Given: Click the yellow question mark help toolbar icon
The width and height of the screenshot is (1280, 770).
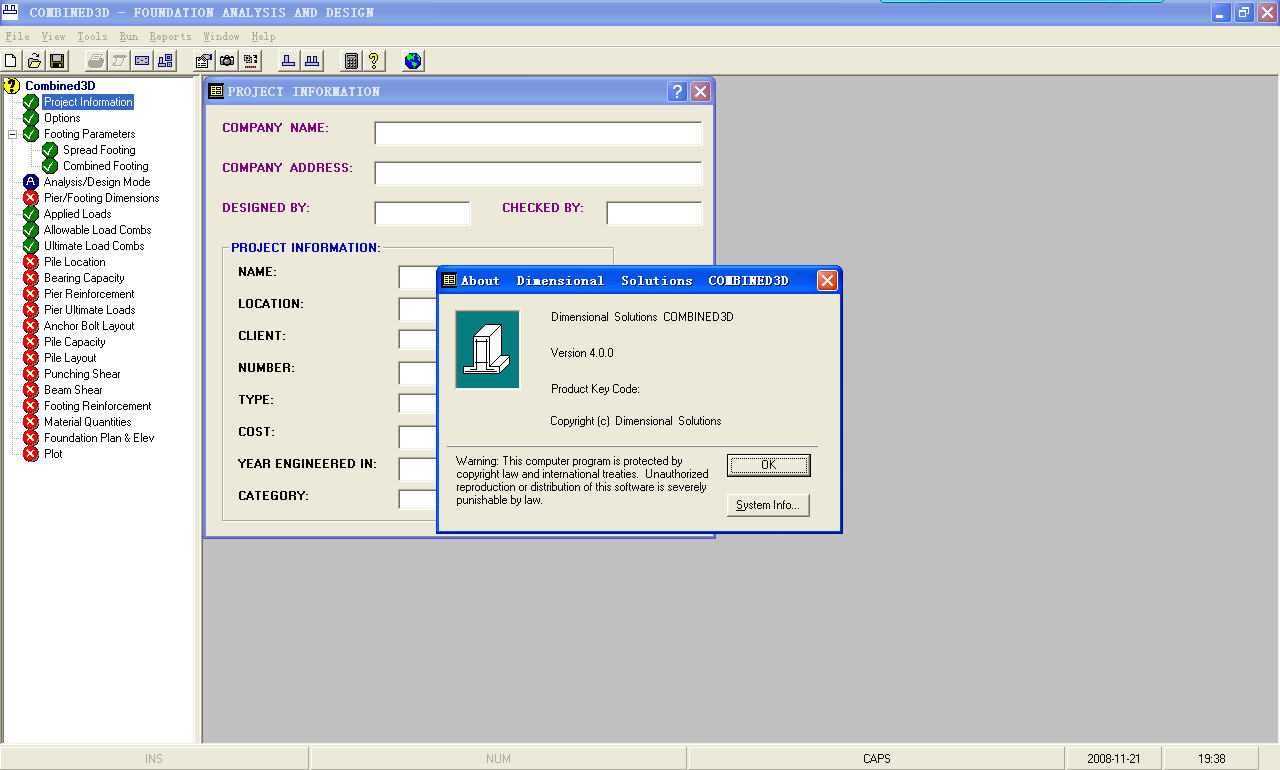Looking at the screenshot, I should (374, 61).
